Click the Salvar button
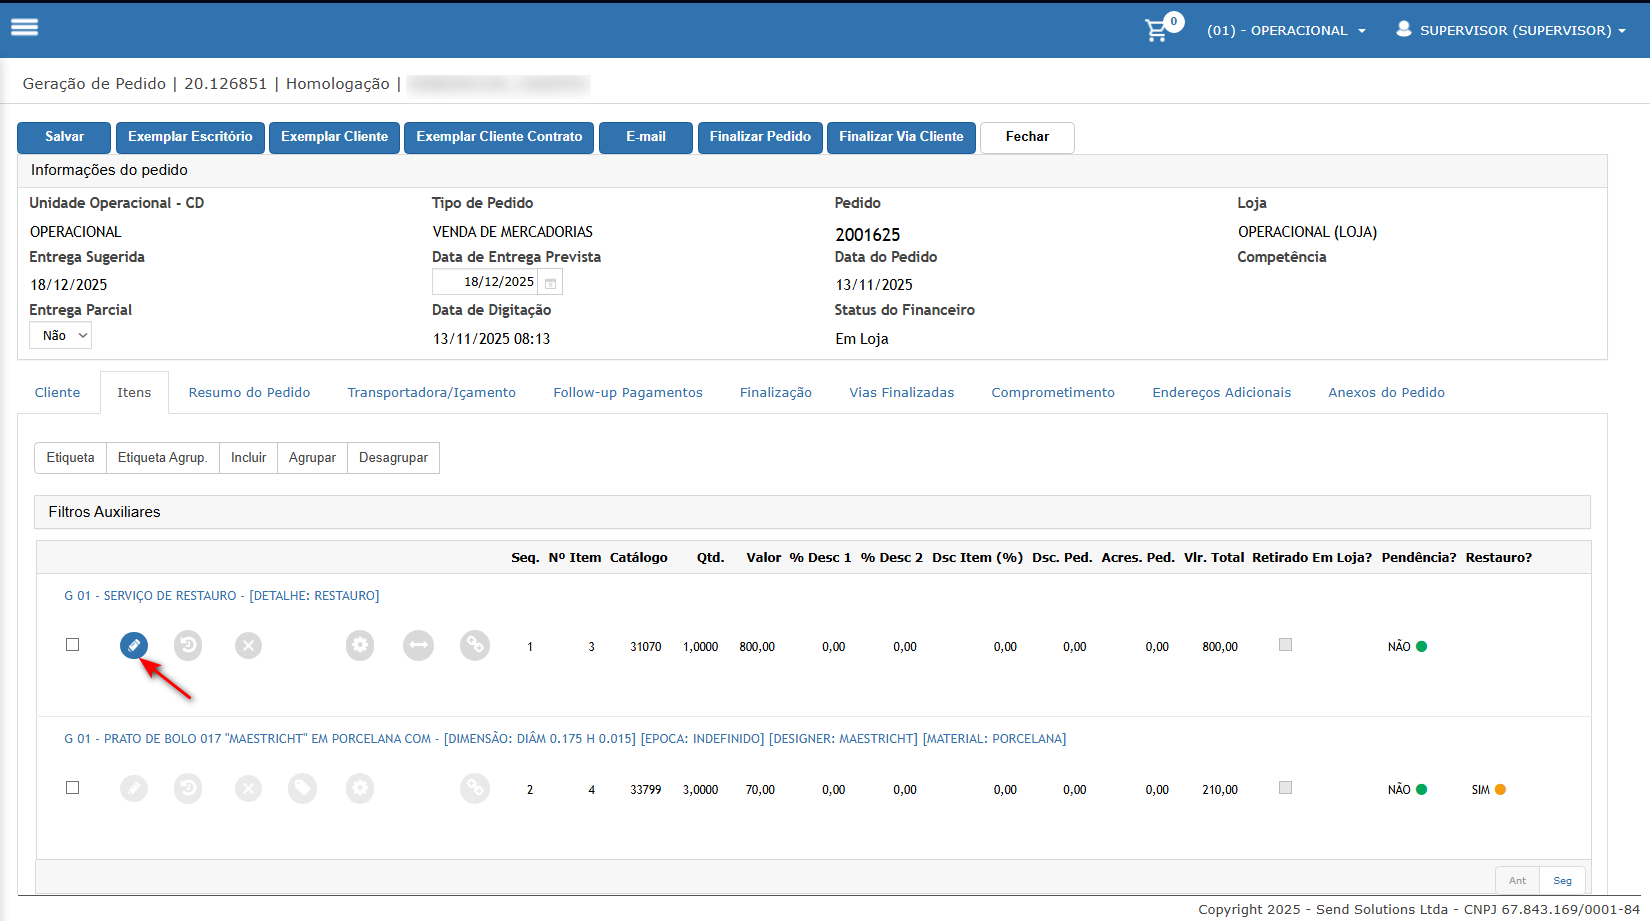Viewport: 1650px width, 921px height. click(x=65, y=137)
